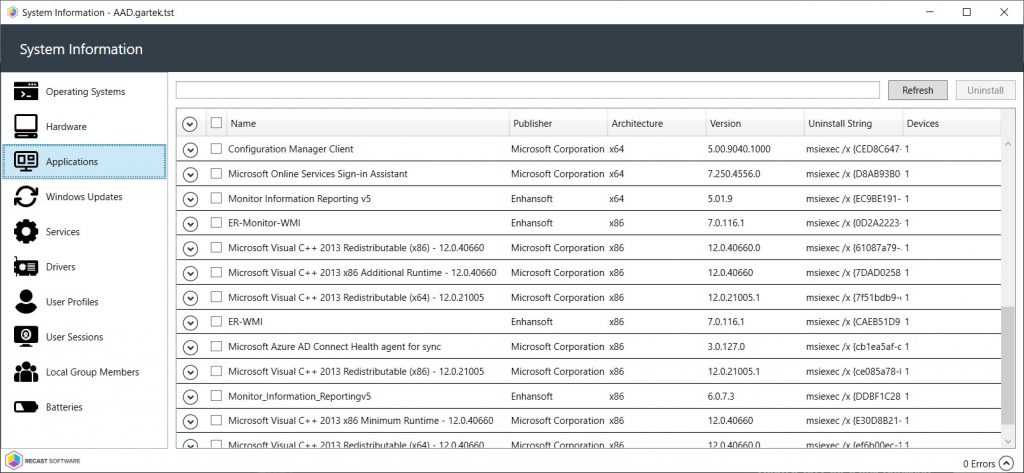Screen dimensions: 1024x473
Task: Click the User Sessions monitor icon
Action: tap(25, 337)
